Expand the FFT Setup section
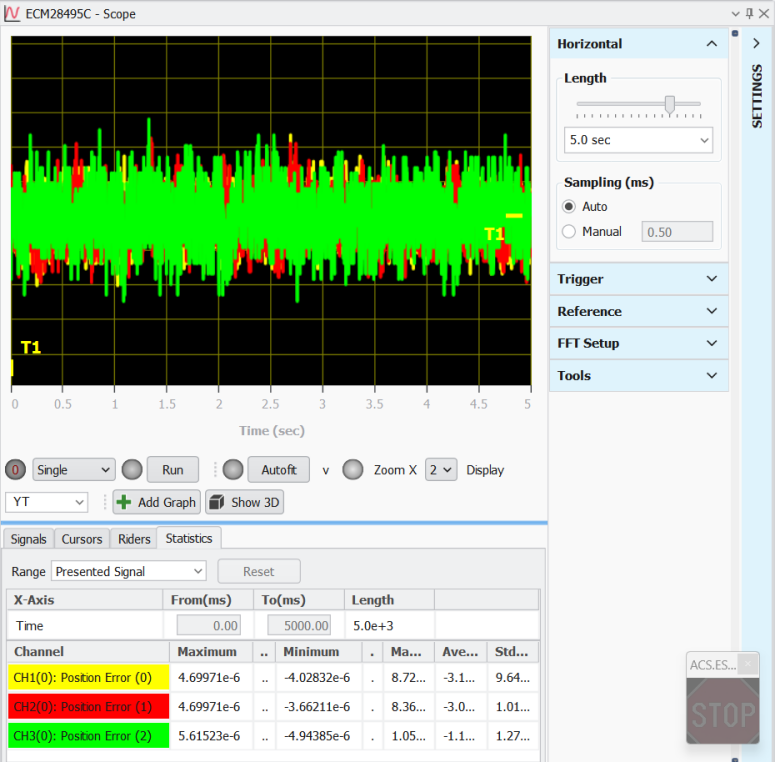This screenshot has height=762, width=775. point(637,343)
